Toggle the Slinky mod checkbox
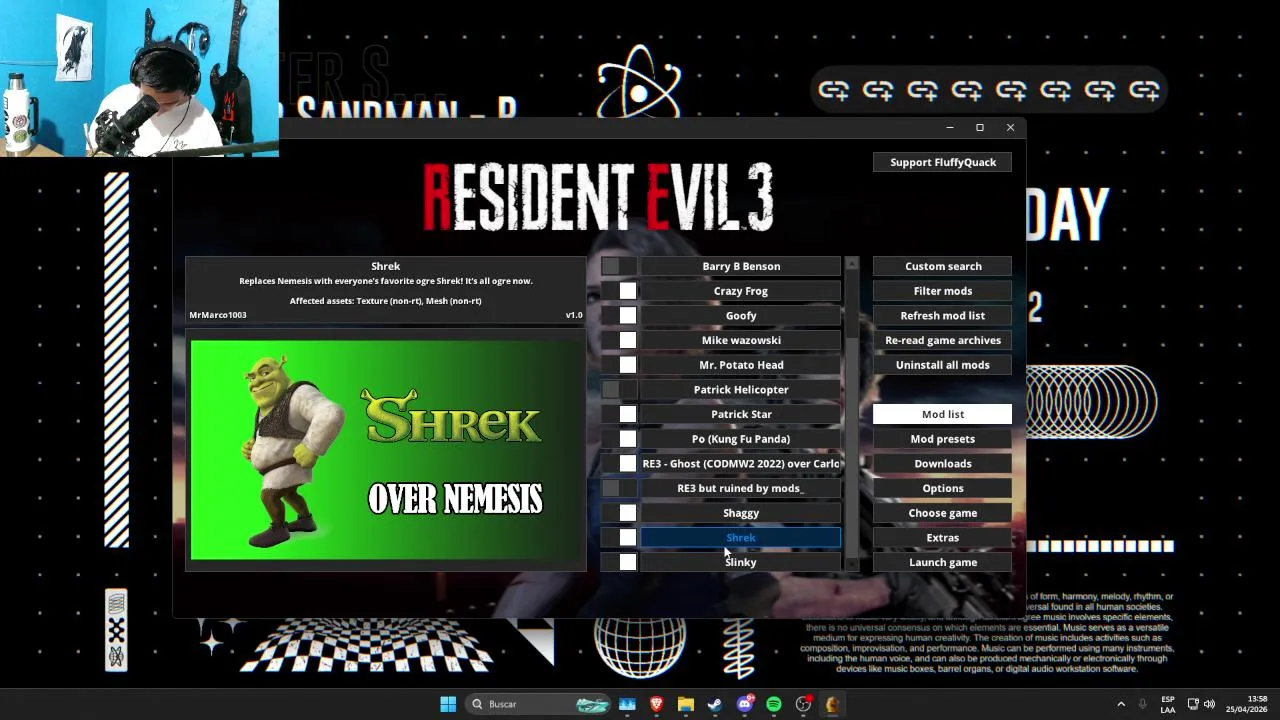The image size is (1280, 720). tap(618, 562)
